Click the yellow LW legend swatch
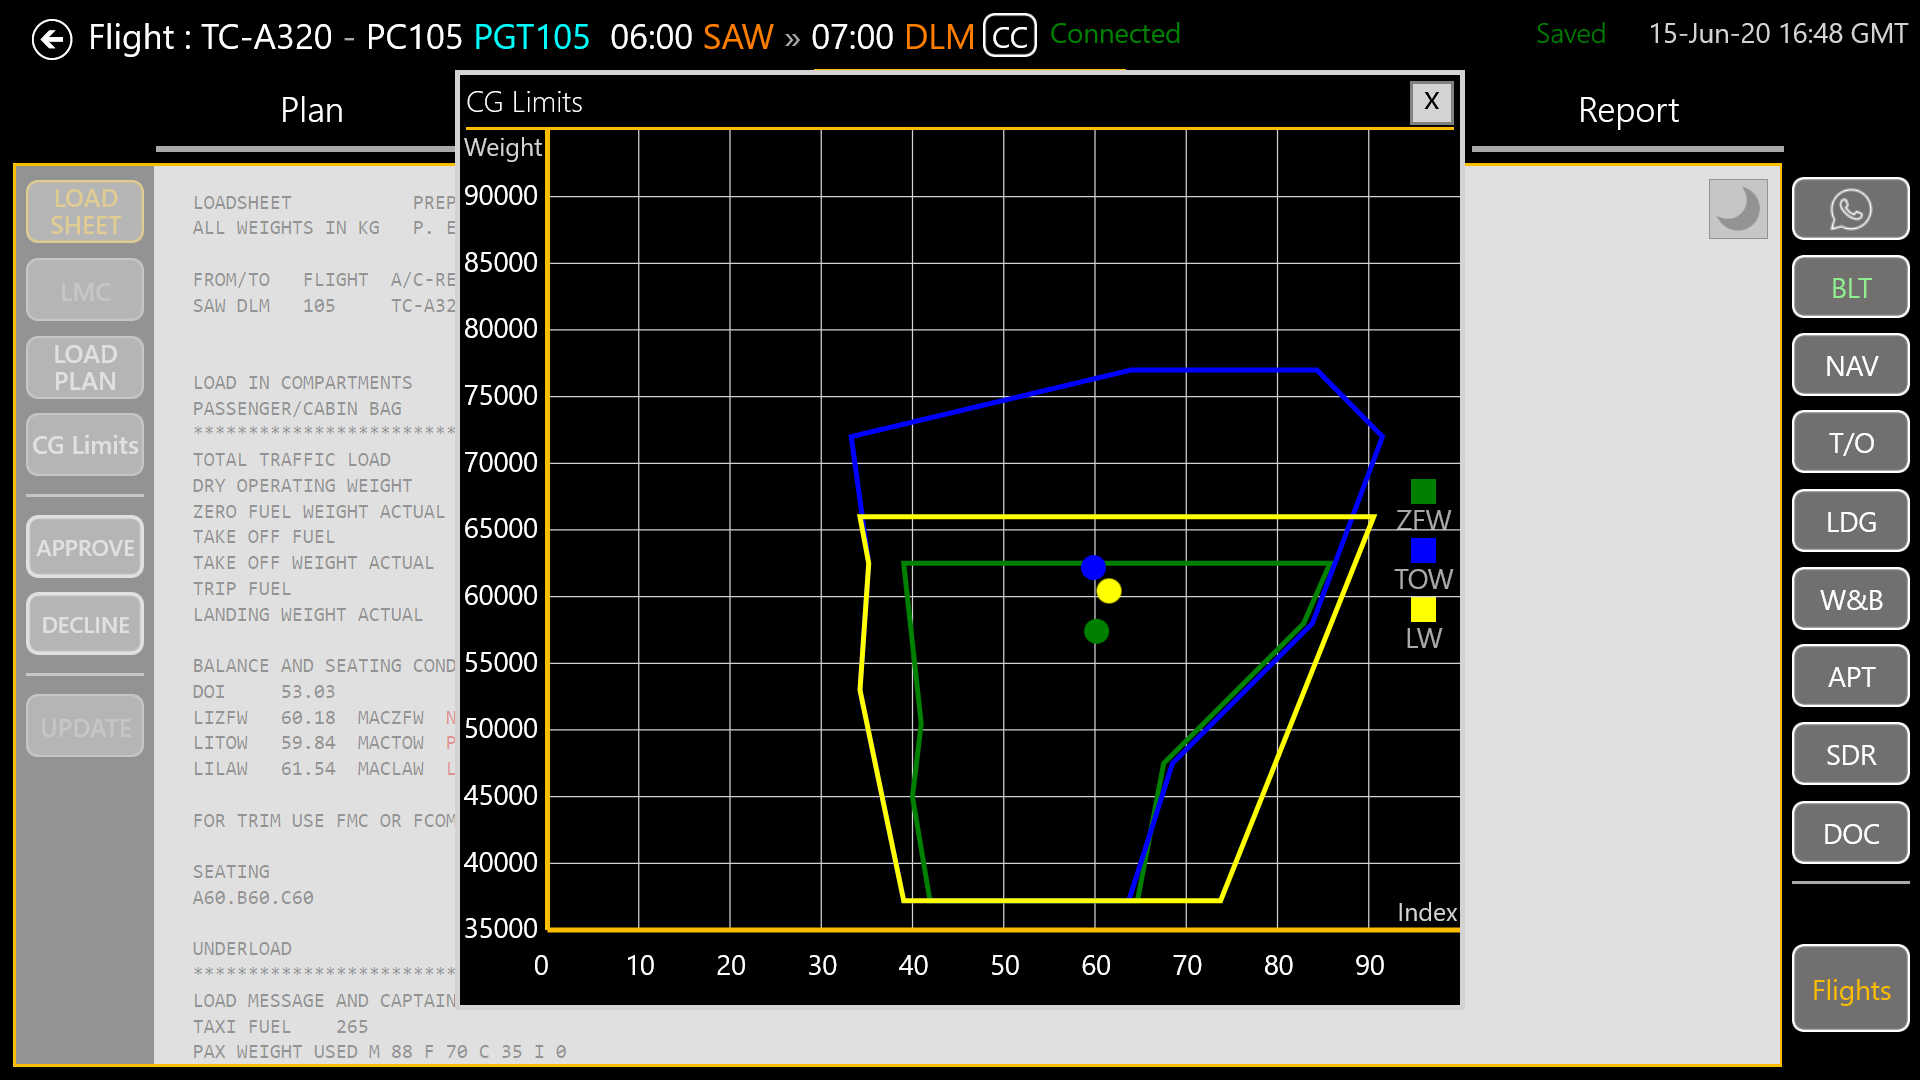This screenshot has width=1920, height=1080. 1423,609
